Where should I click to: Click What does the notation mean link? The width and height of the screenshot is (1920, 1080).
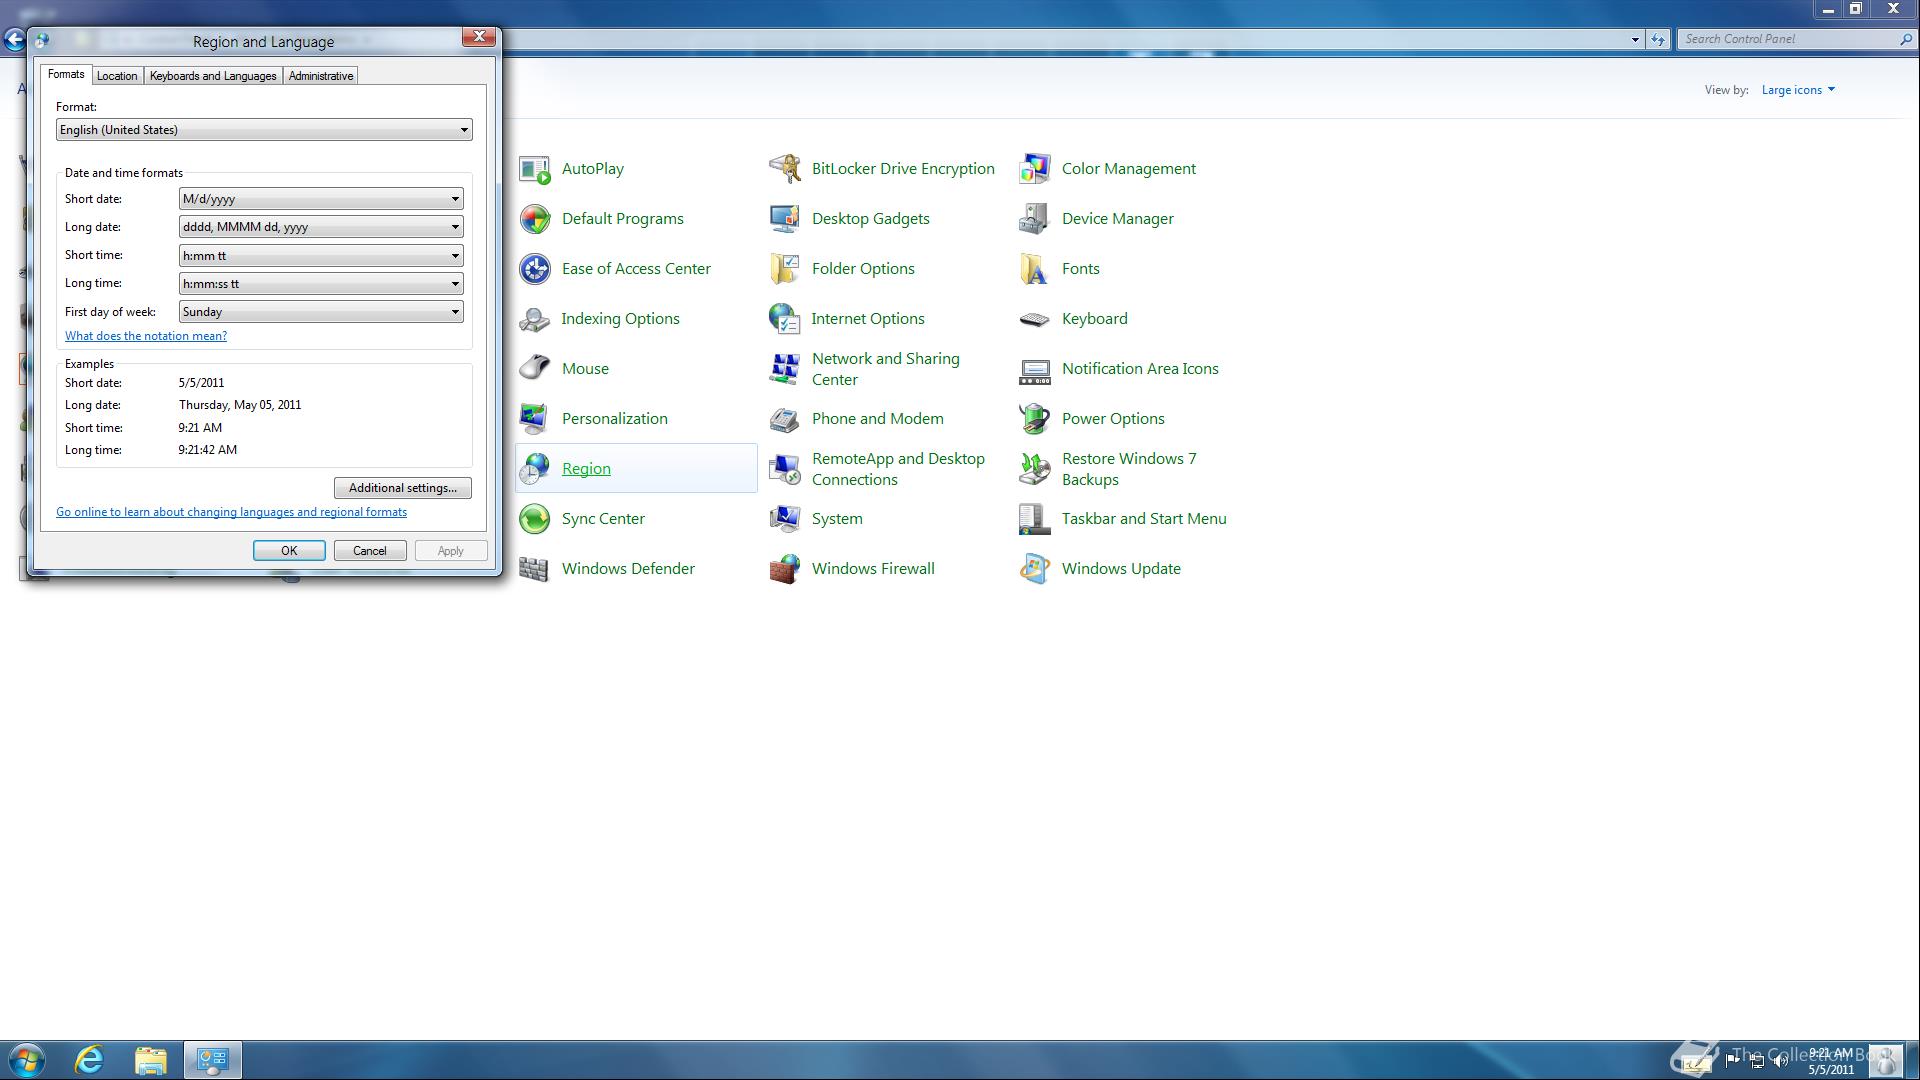(x=146, y=336)
